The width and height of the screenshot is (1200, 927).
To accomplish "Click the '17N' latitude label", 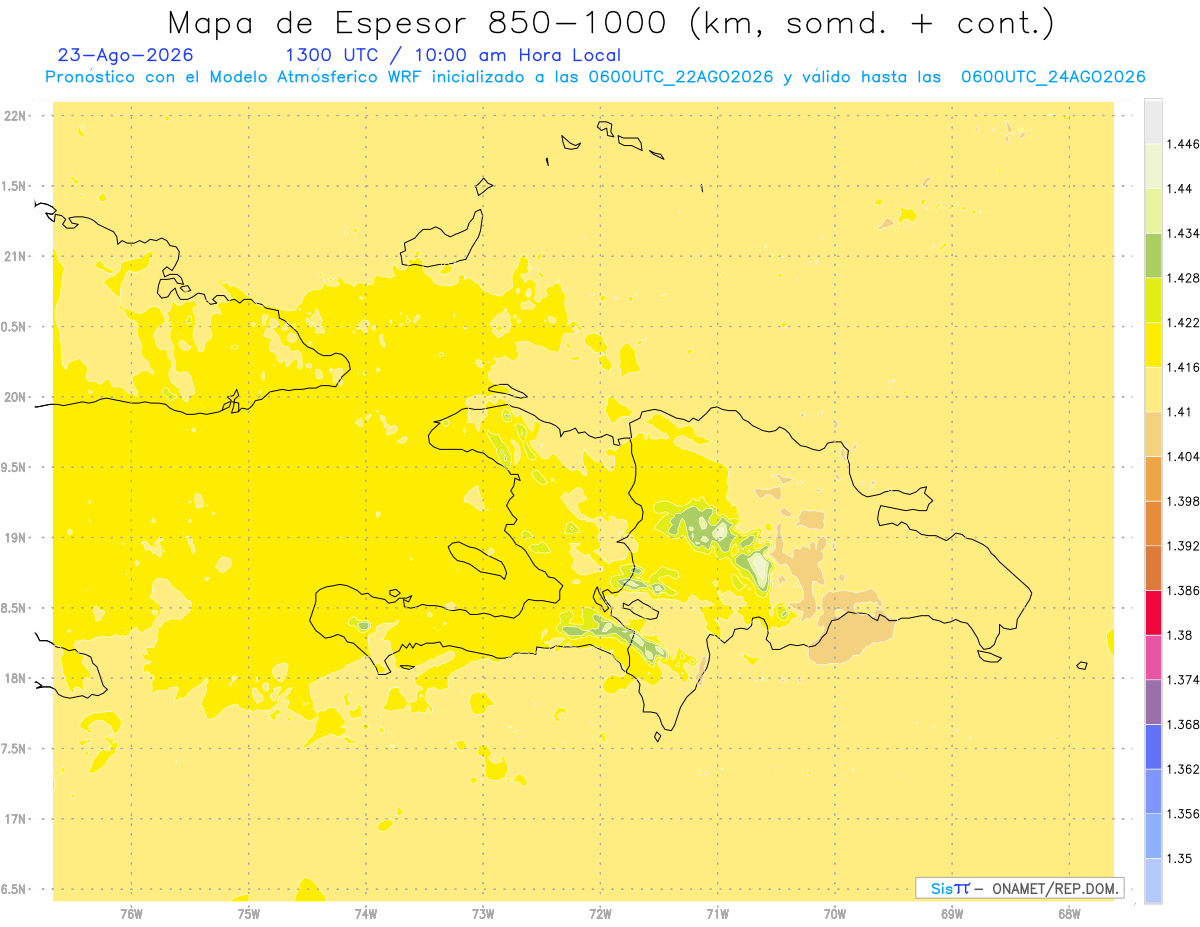I will (15, 819).
